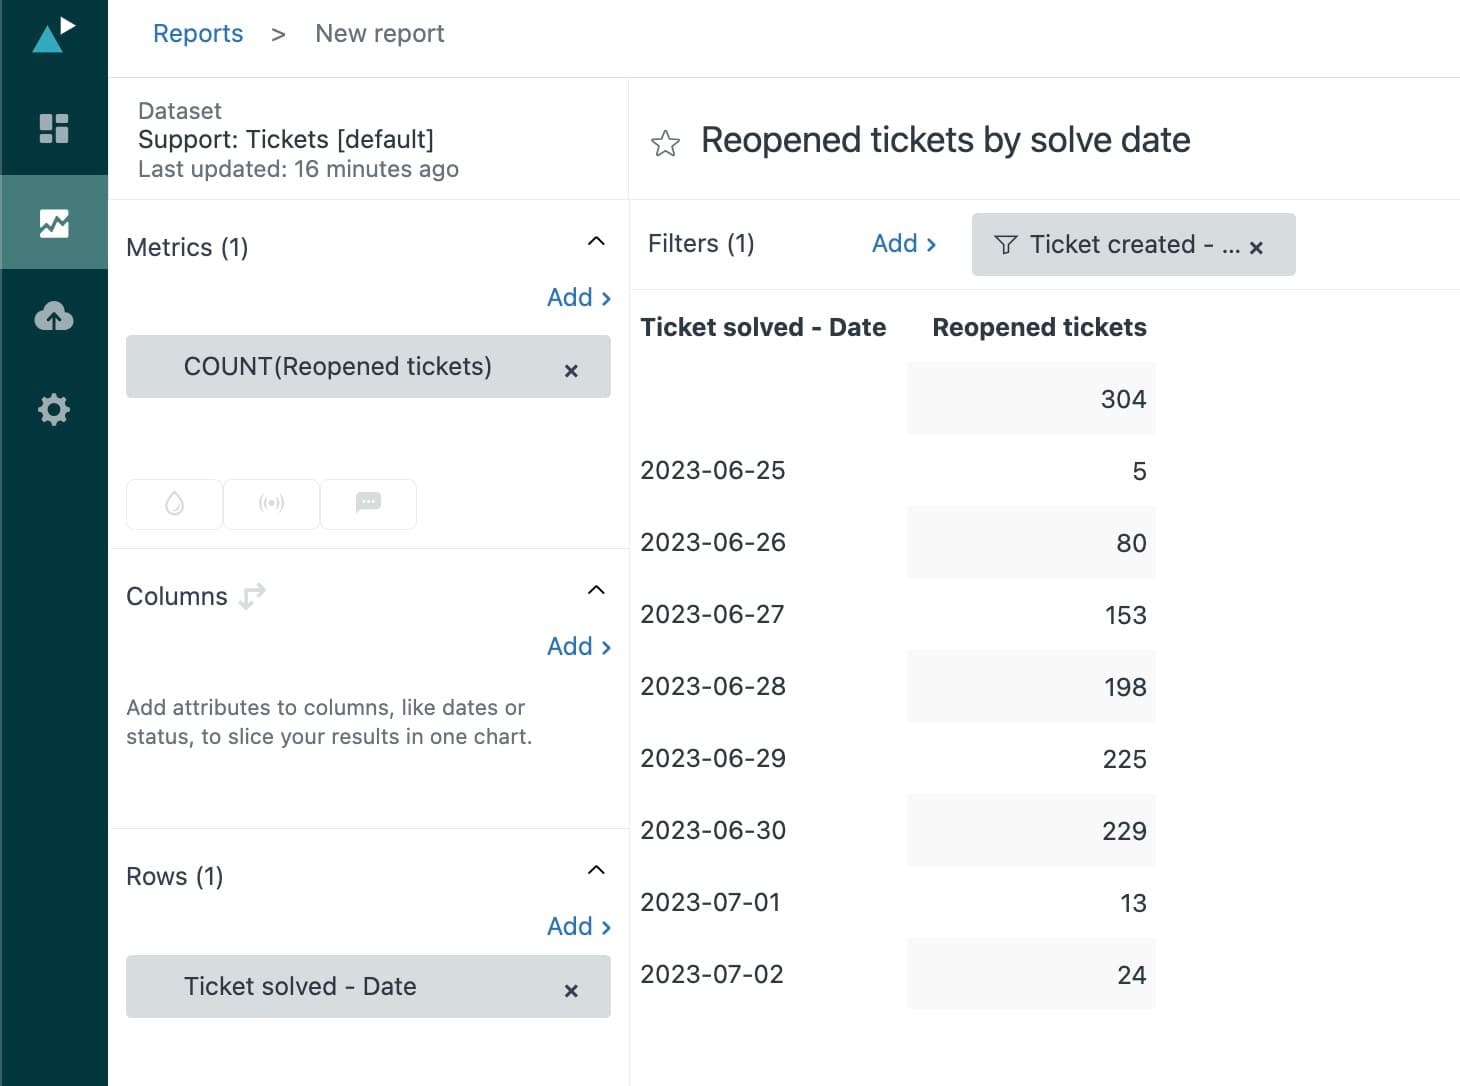
Task: Open the chat bubble icon under Metrics
Action: coord(368,504)
